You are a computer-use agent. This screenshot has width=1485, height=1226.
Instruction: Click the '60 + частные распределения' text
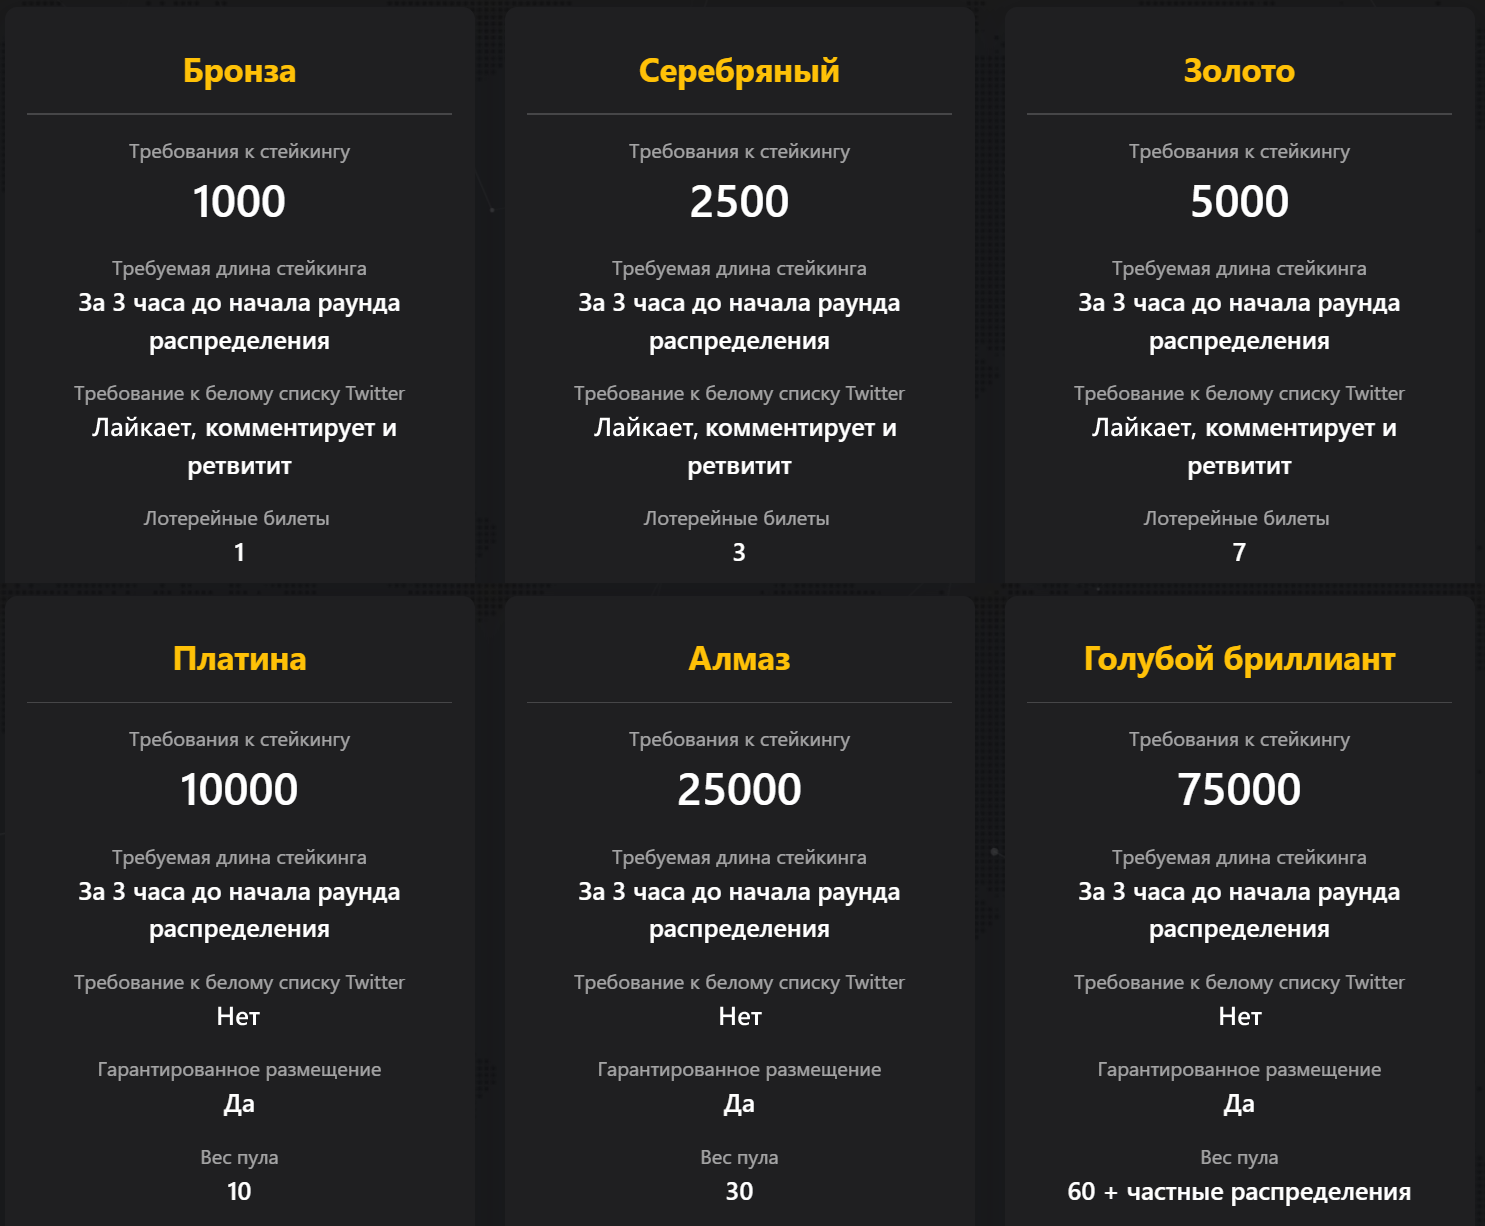click(1239, 1191)
